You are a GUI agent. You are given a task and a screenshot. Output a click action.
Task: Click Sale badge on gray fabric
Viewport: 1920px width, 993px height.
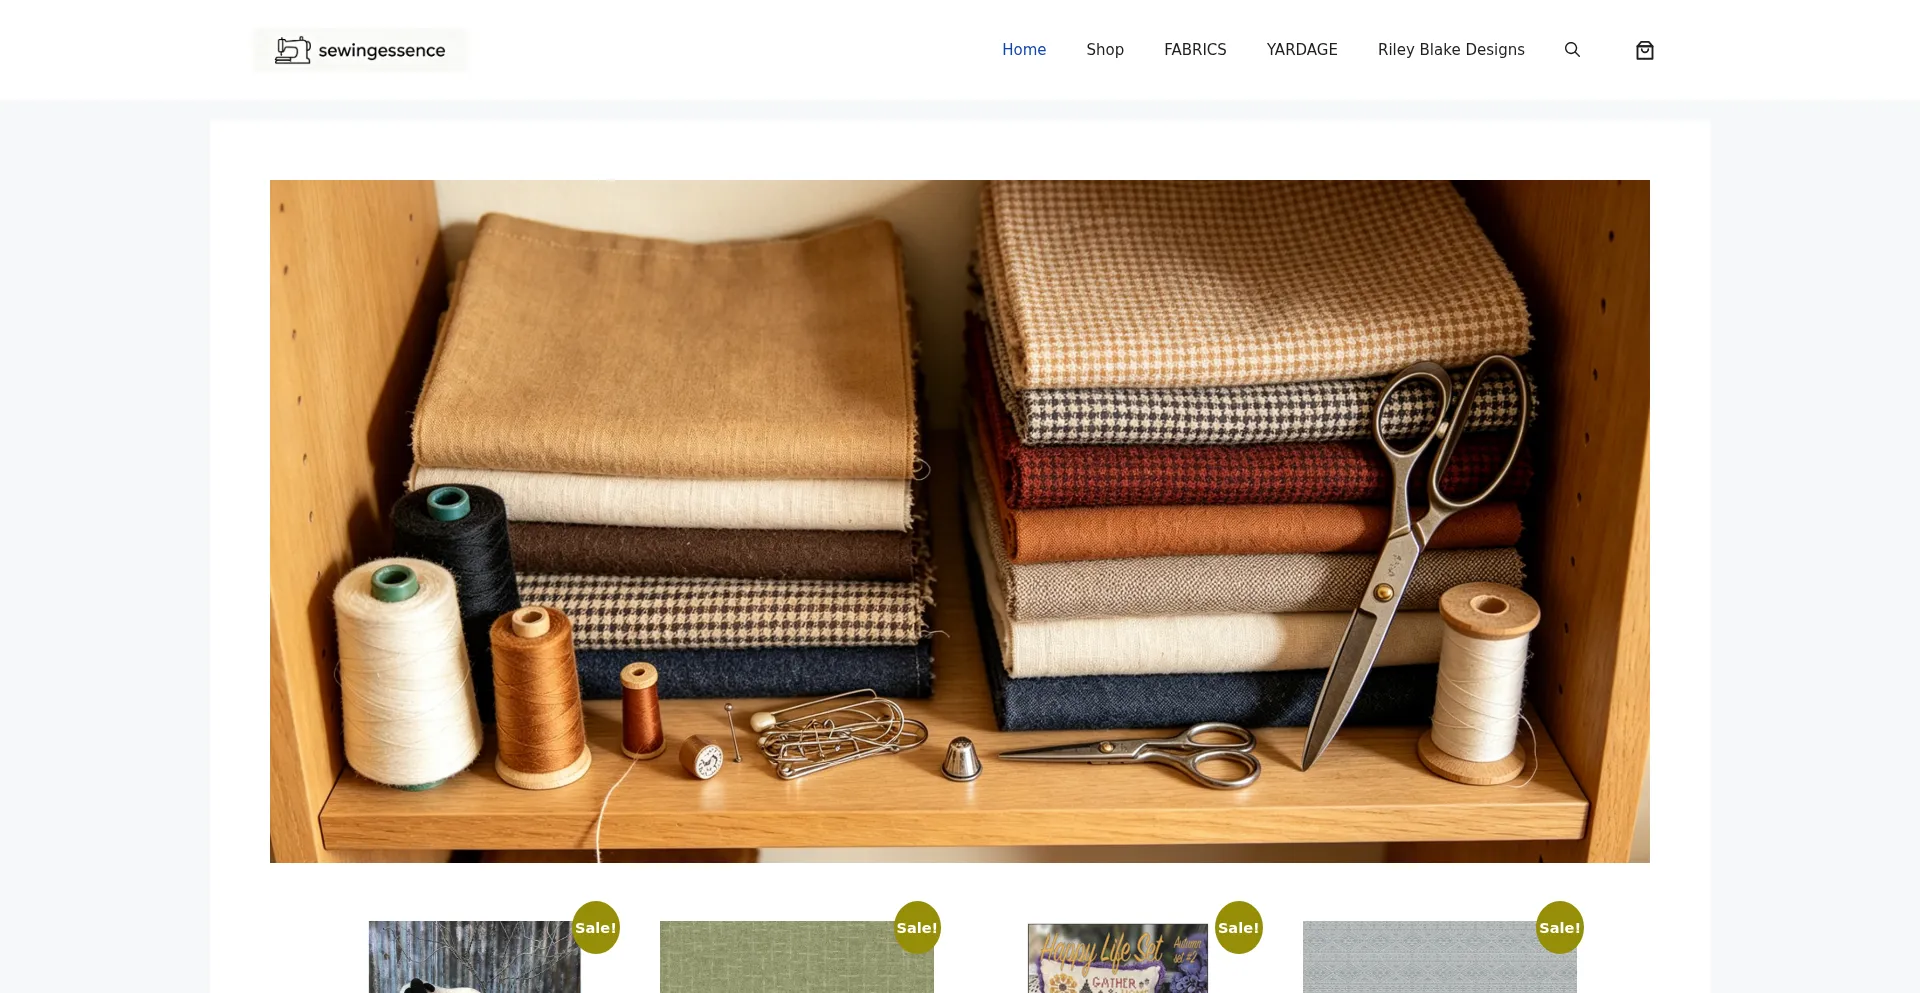coord(1560,927)
